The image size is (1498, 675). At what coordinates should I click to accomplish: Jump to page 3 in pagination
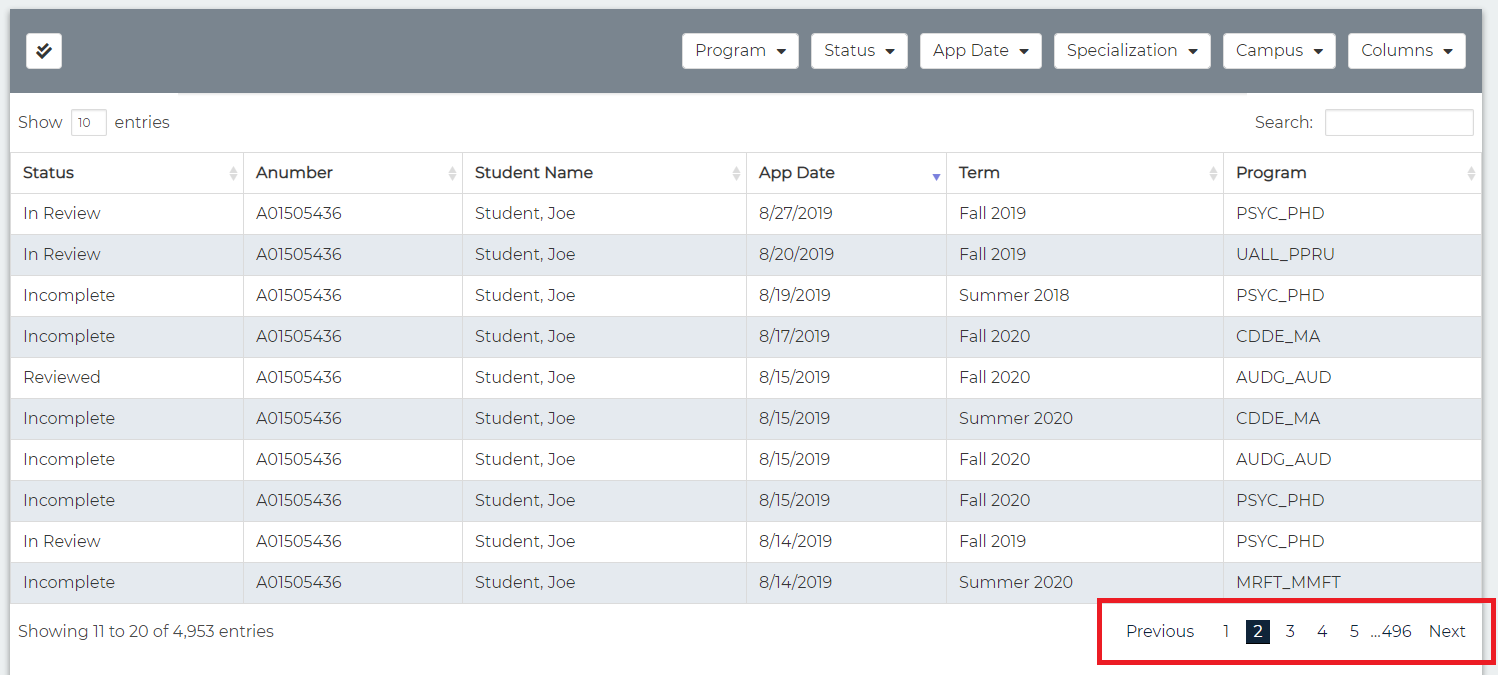click(1290, 631)
